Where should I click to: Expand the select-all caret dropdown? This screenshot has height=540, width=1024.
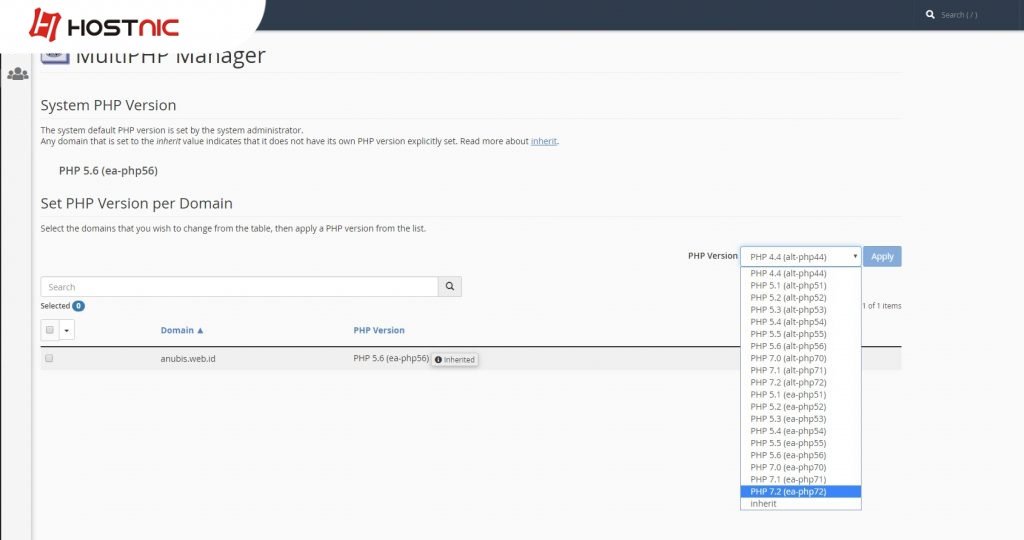pyautogui.click(x=67, y=329)
